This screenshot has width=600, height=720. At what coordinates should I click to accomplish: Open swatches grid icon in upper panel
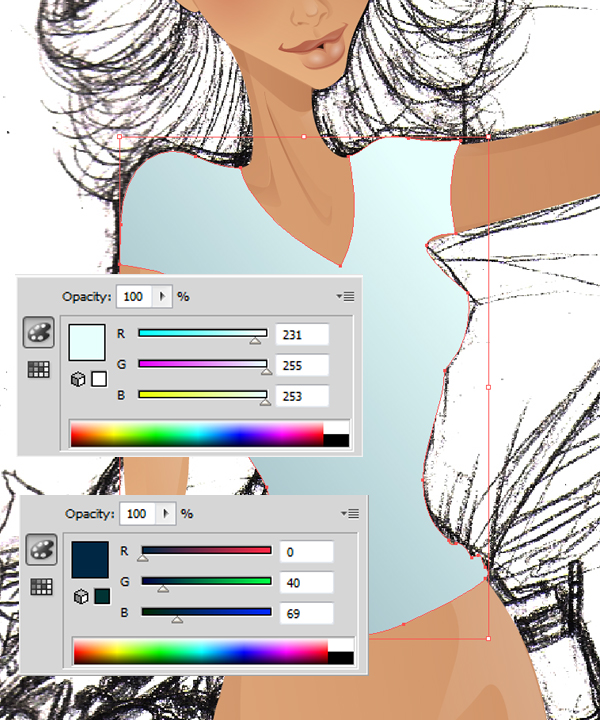(x=39, y=369)
